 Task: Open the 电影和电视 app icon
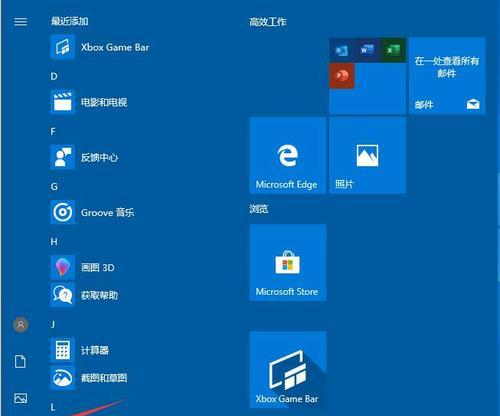63,102
